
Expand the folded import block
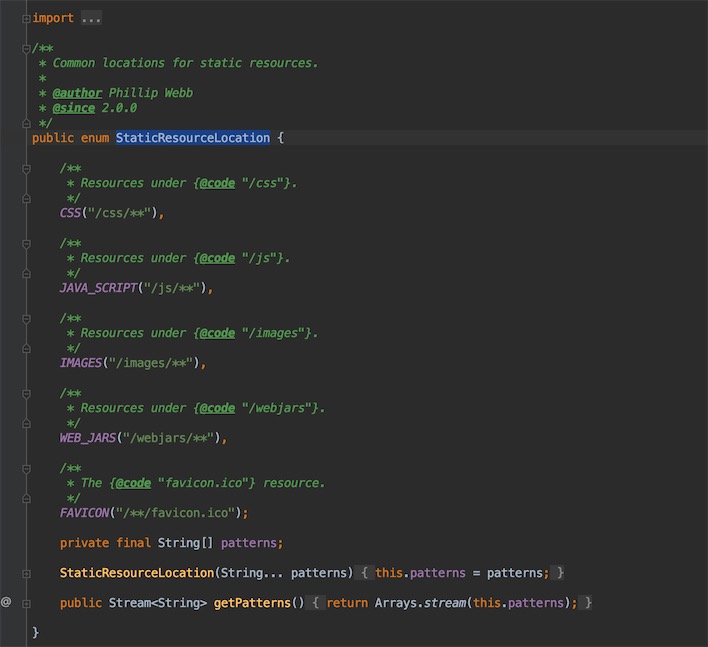[26, 19]
